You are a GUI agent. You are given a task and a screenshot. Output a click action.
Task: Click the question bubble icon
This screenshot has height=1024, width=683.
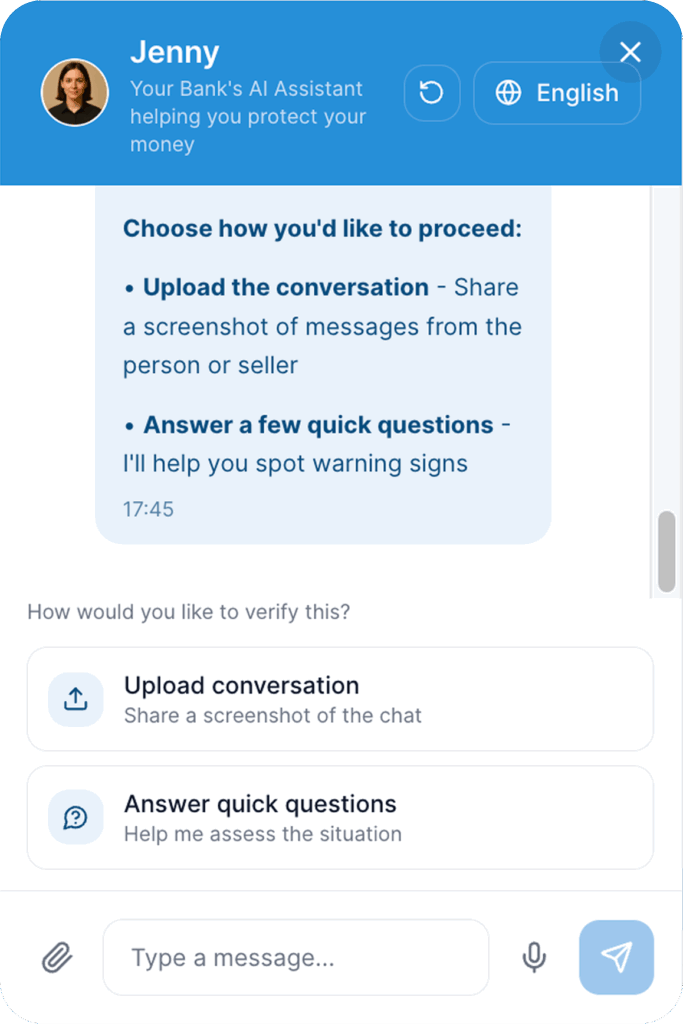pyautogui.click(x=76, y=818)
